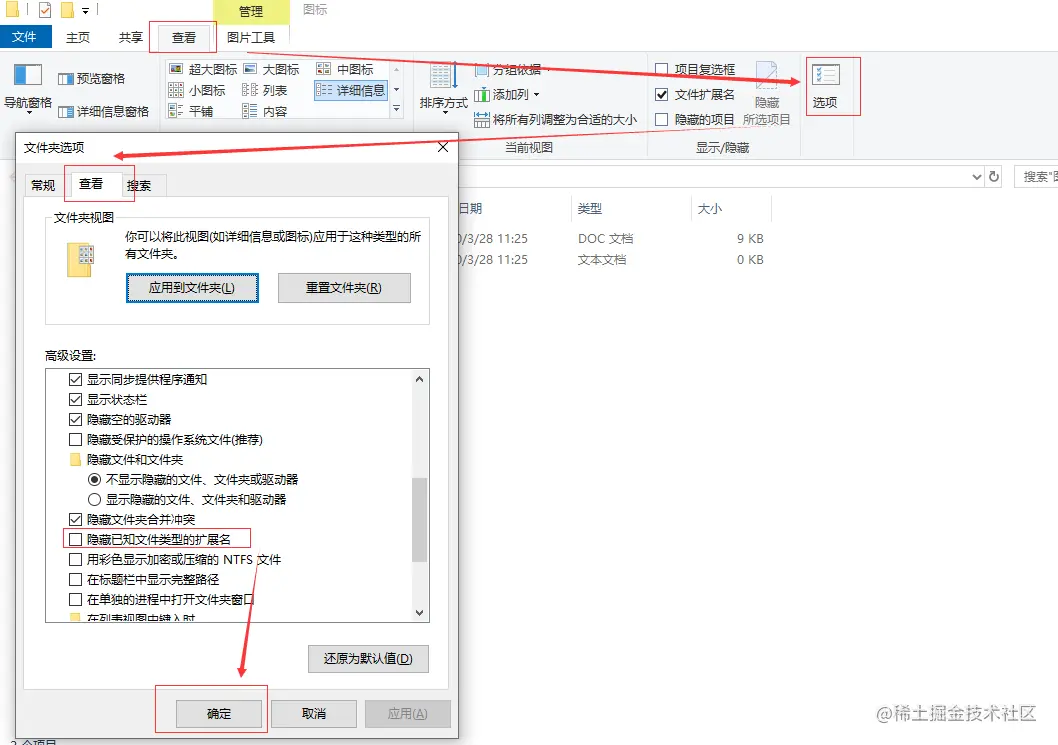The image size is (1058, 745).
Task: Uncheck 文件扩展名 file extensions checkbox
Action: click(x=662, y=94)
